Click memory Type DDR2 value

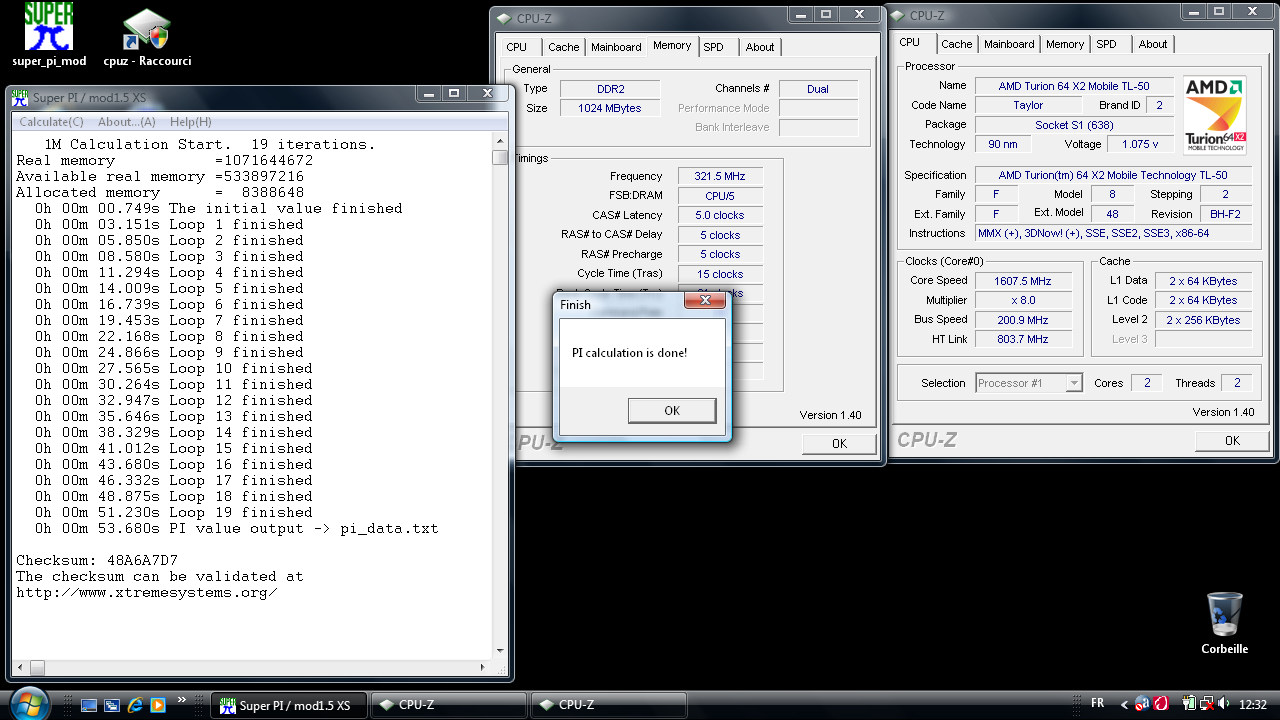610,89
